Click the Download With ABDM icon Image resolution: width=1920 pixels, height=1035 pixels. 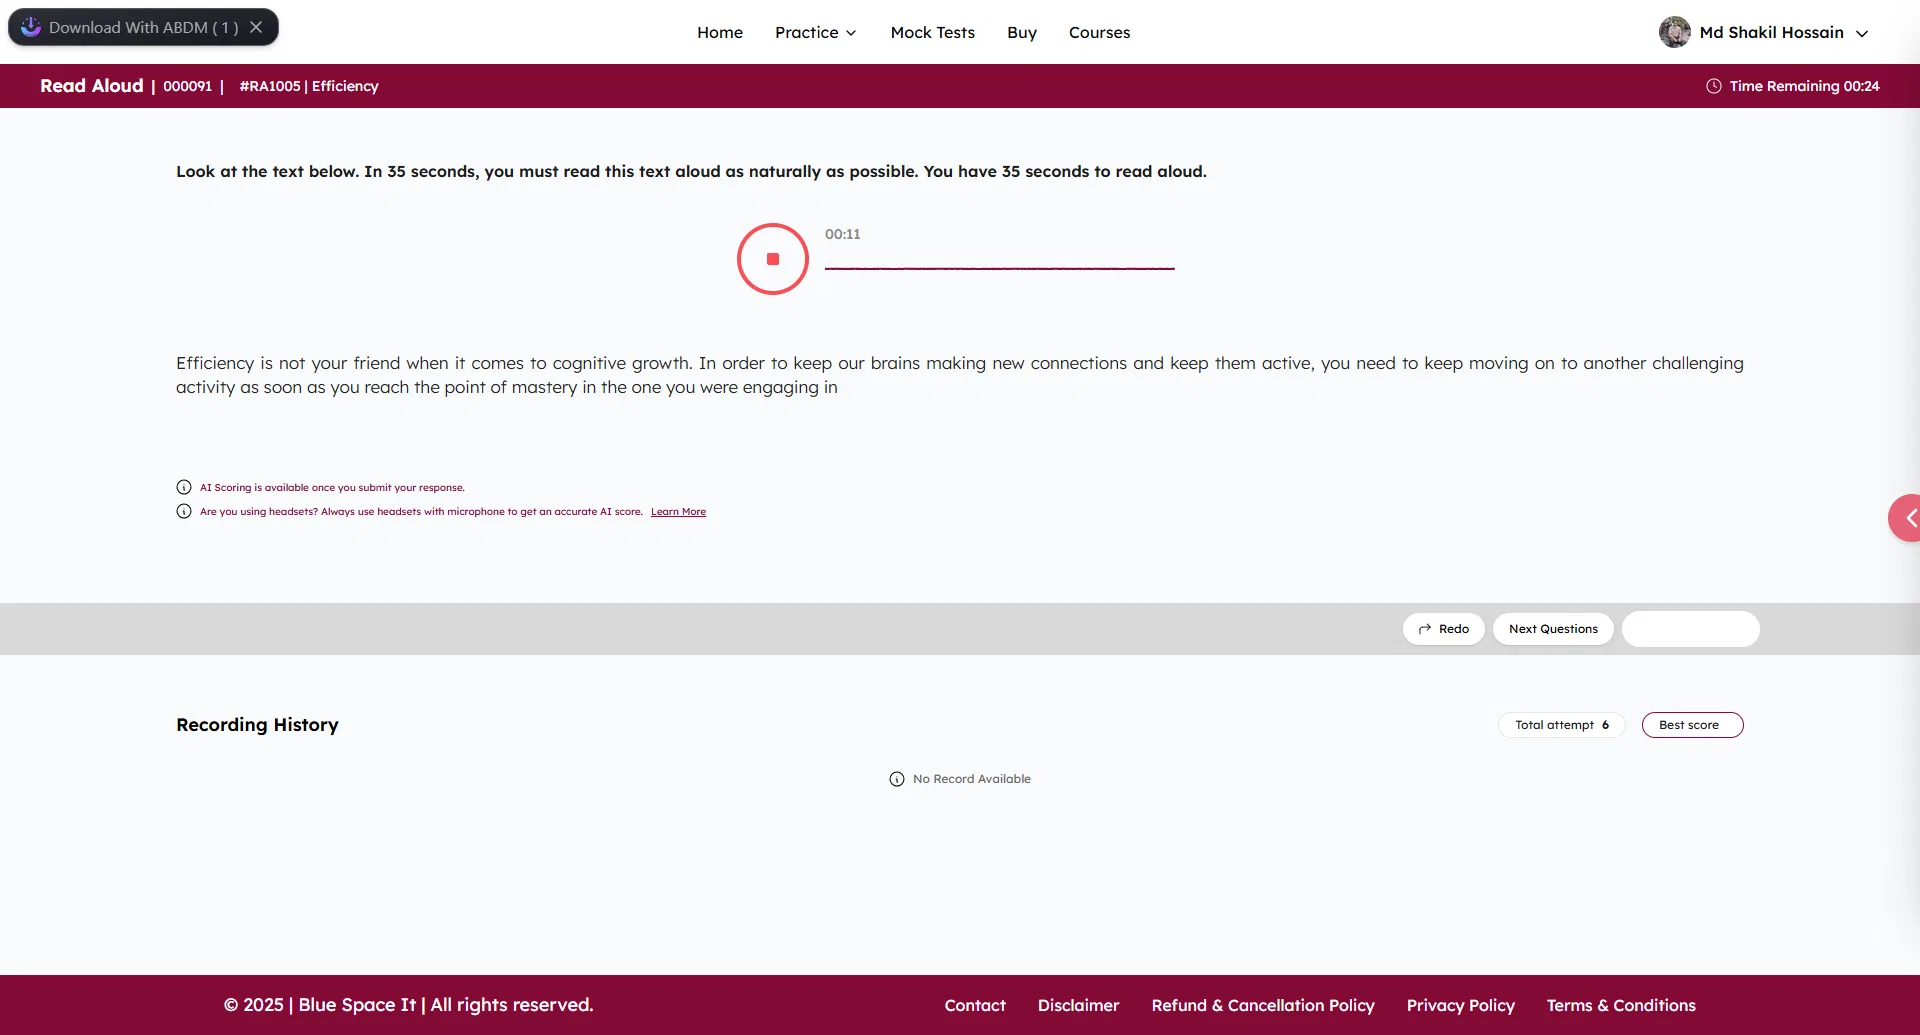pyautogui.click(x=31, y=27)
